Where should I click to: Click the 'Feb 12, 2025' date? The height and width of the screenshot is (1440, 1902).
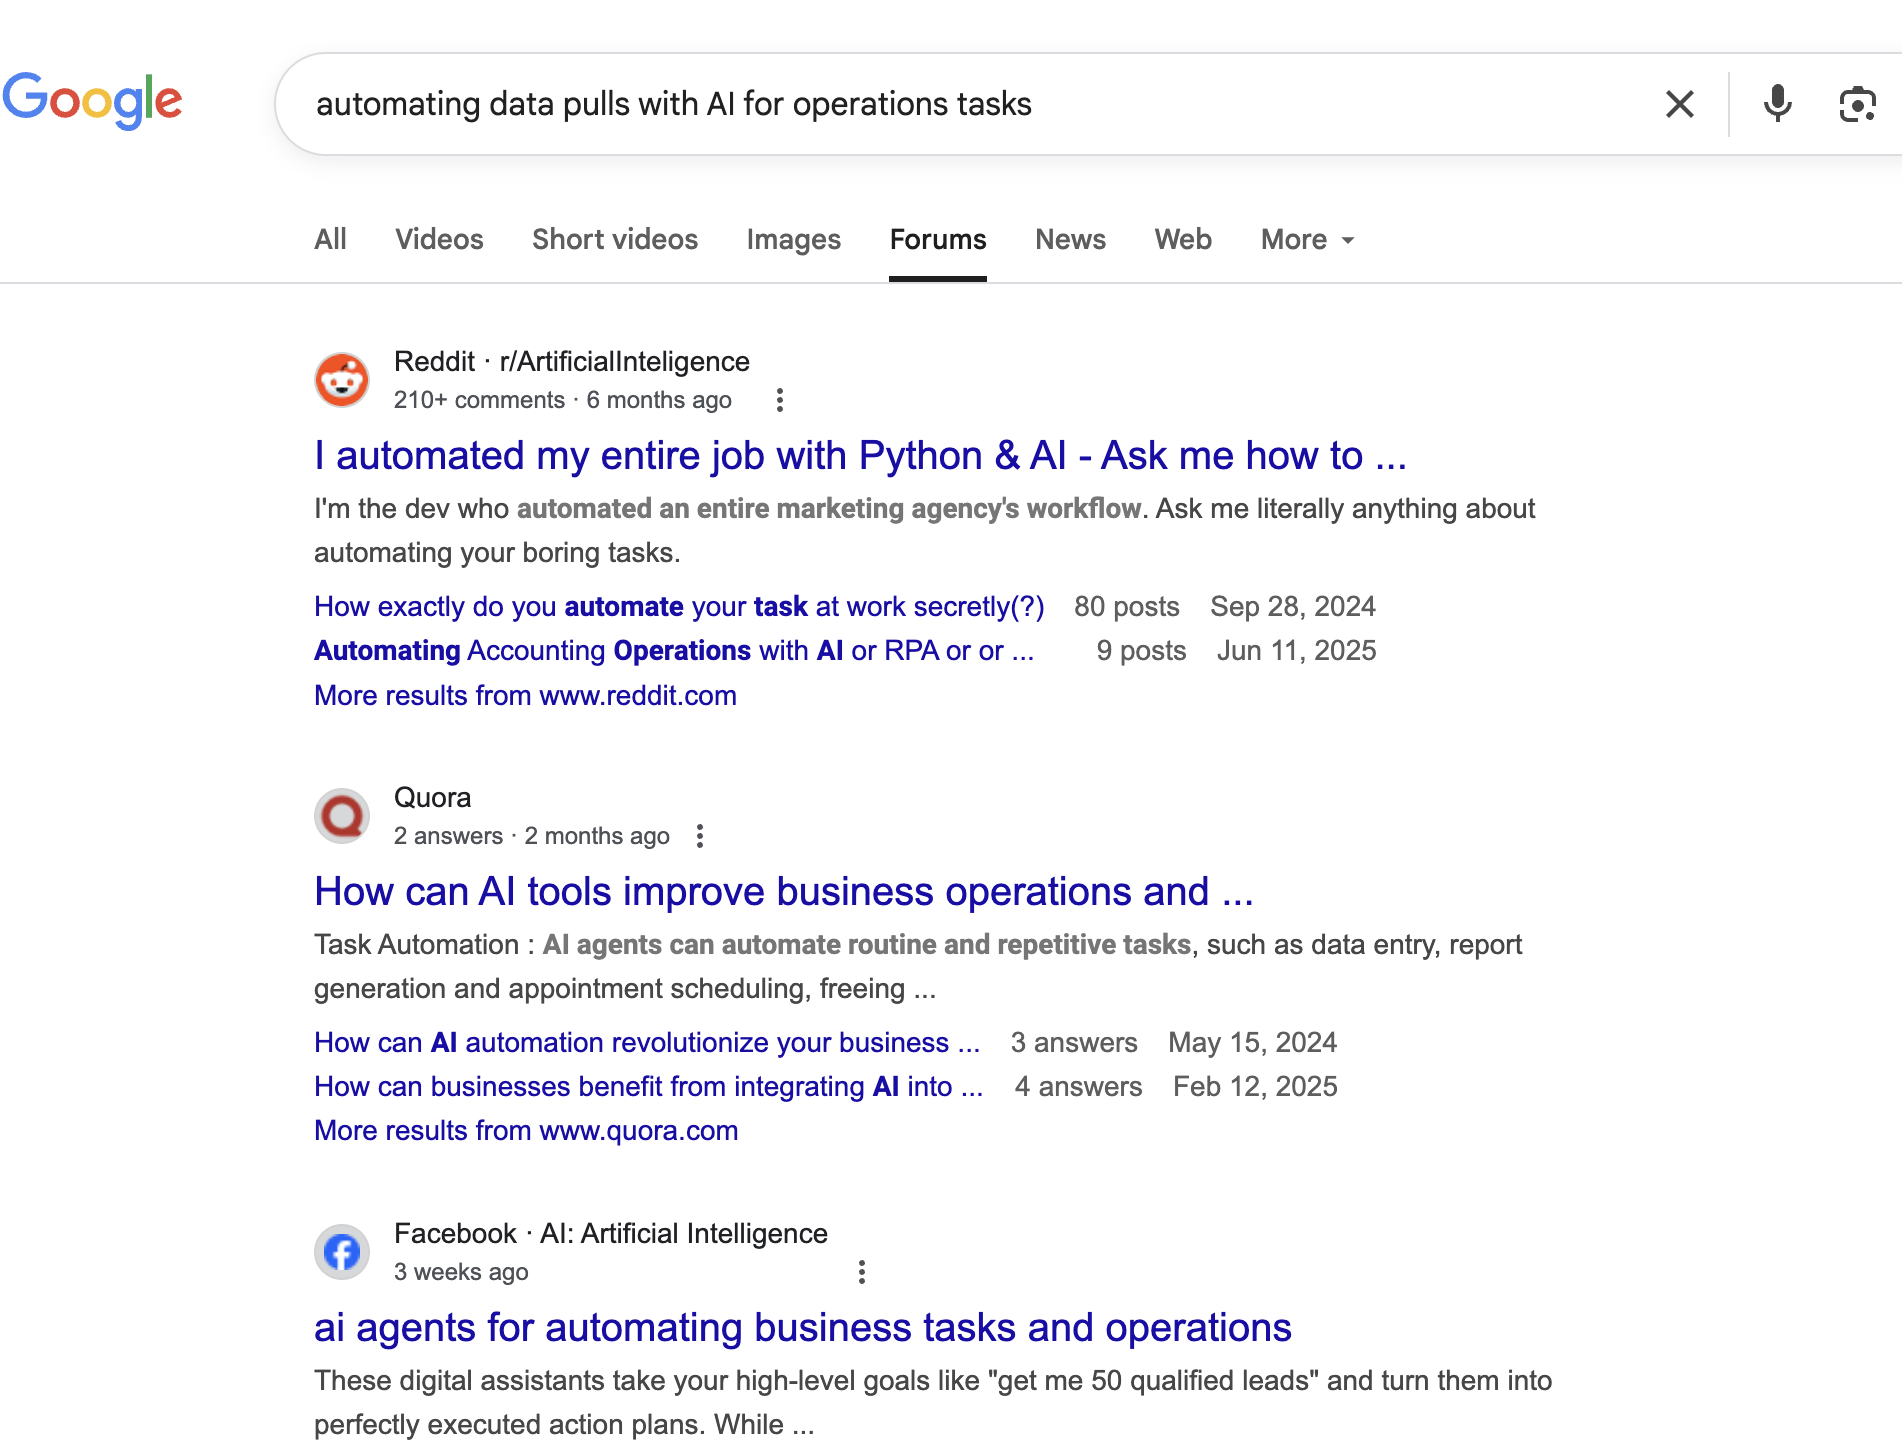pyautogui.click(x=1255, y=1087)
